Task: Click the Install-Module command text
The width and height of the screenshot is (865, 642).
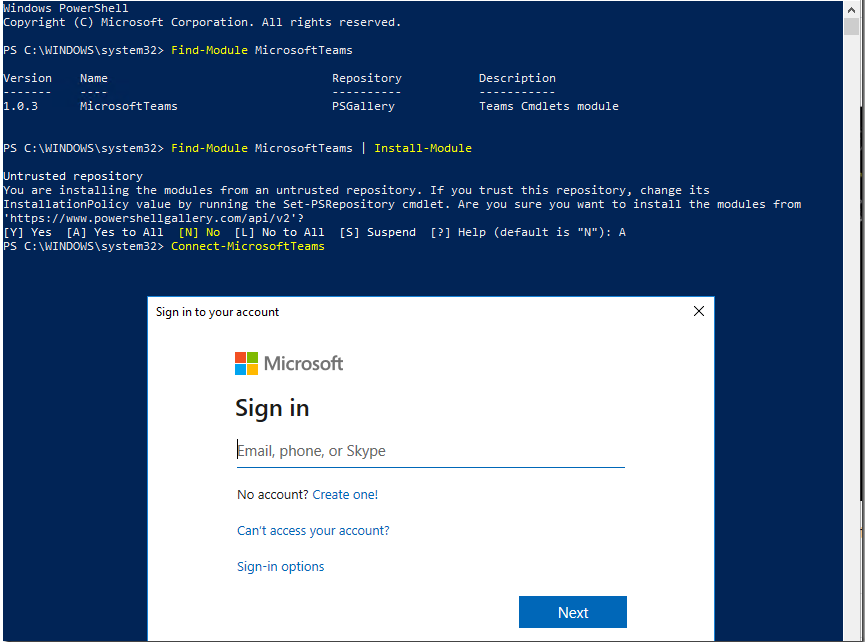Action: pos(423,148)
